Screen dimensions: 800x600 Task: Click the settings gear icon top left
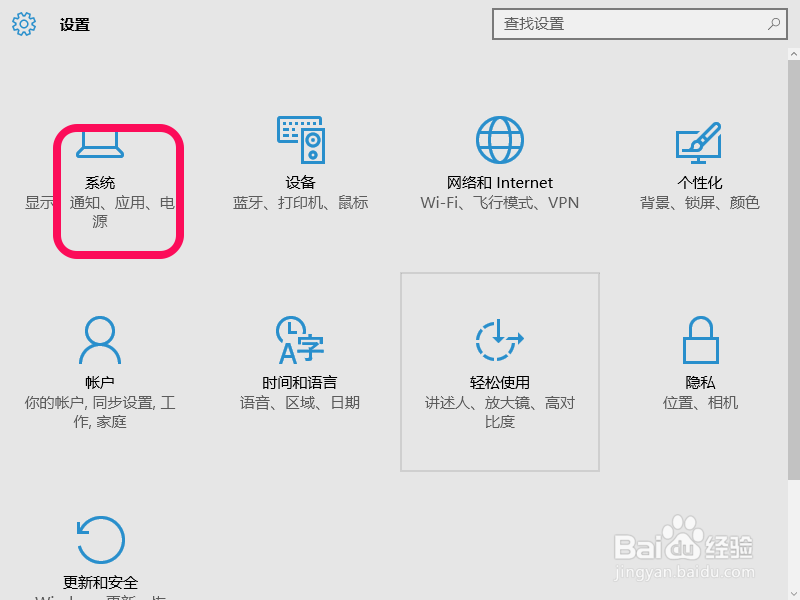pos(23,24)
